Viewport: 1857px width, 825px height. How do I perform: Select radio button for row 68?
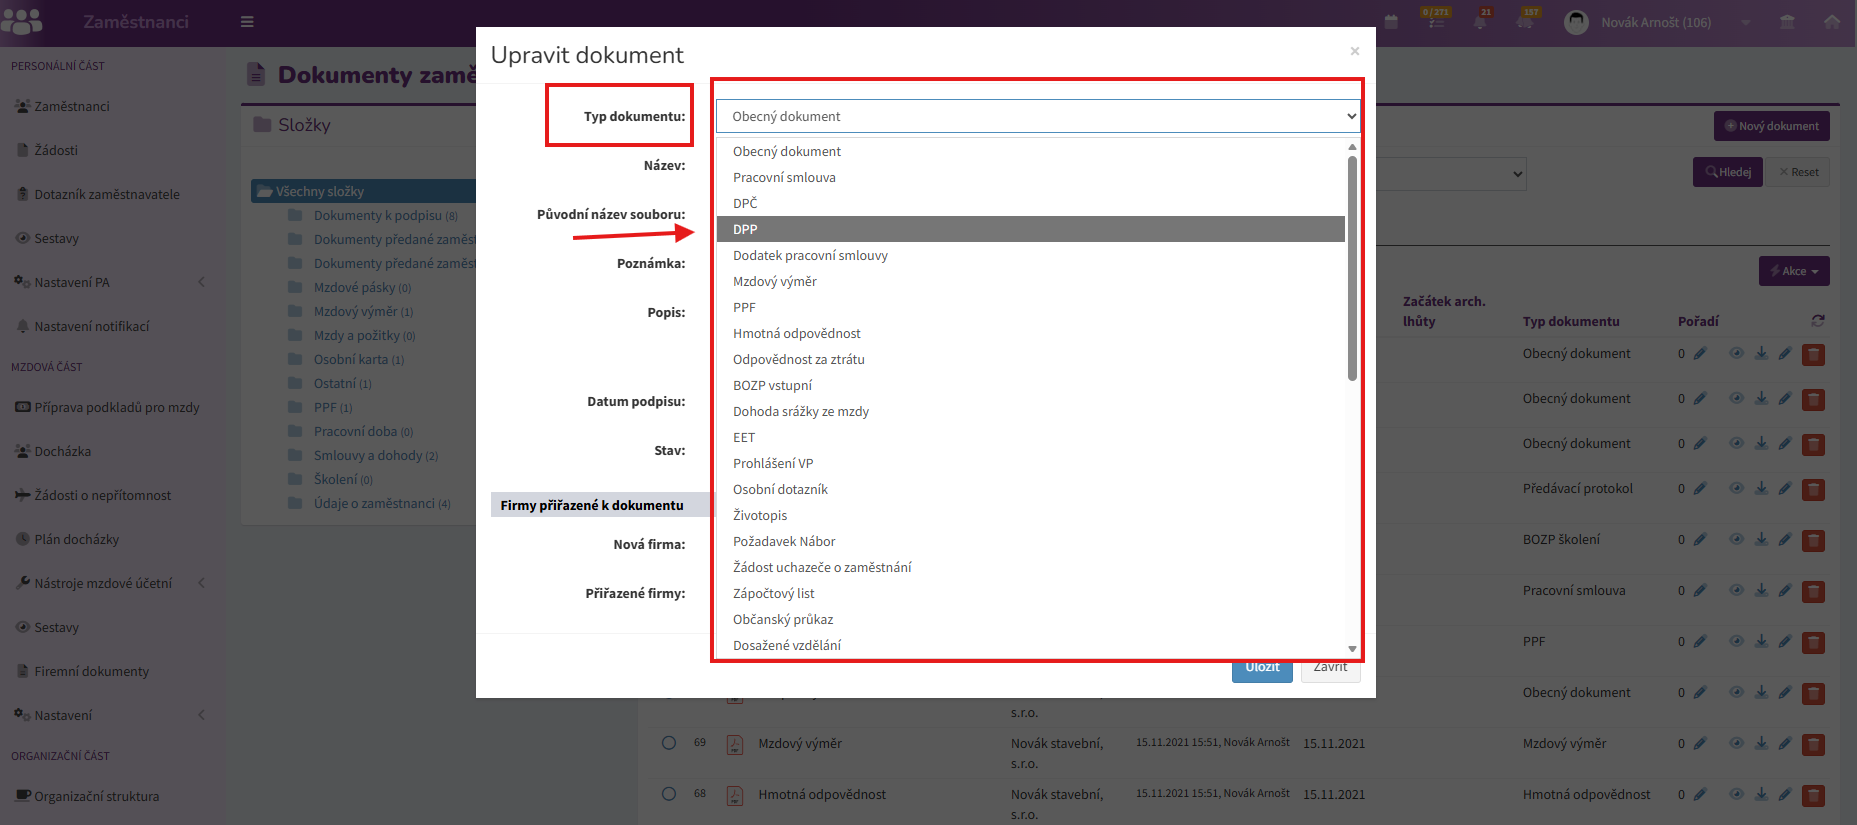pos(669,794)
